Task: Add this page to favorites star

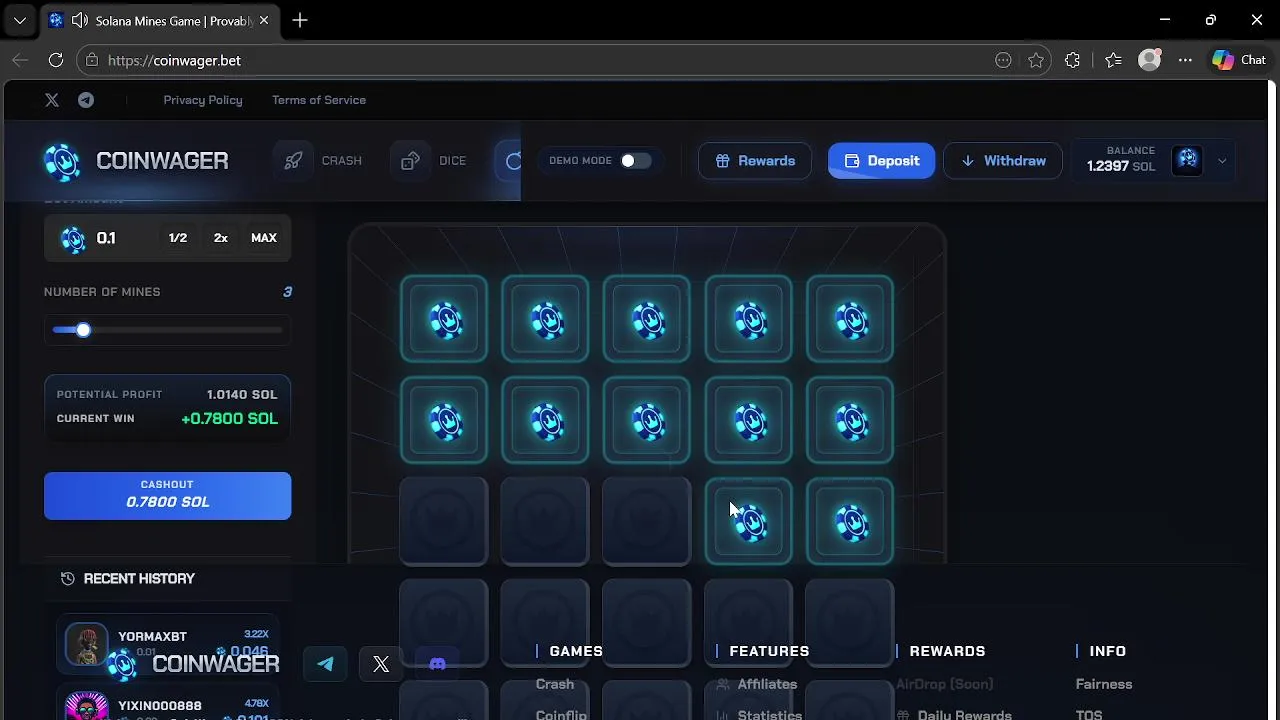Action: tap(1036, 60)
